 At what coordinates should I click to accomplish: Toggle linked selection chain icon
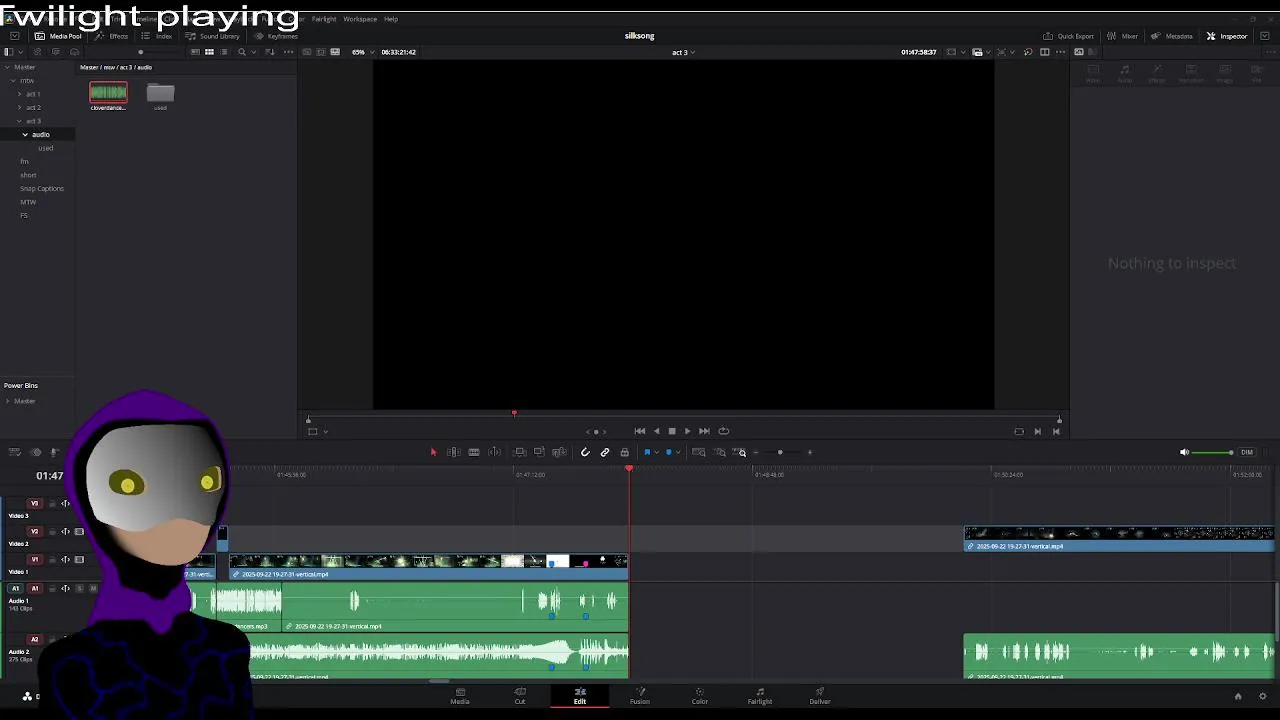click(x=605, y=452)
